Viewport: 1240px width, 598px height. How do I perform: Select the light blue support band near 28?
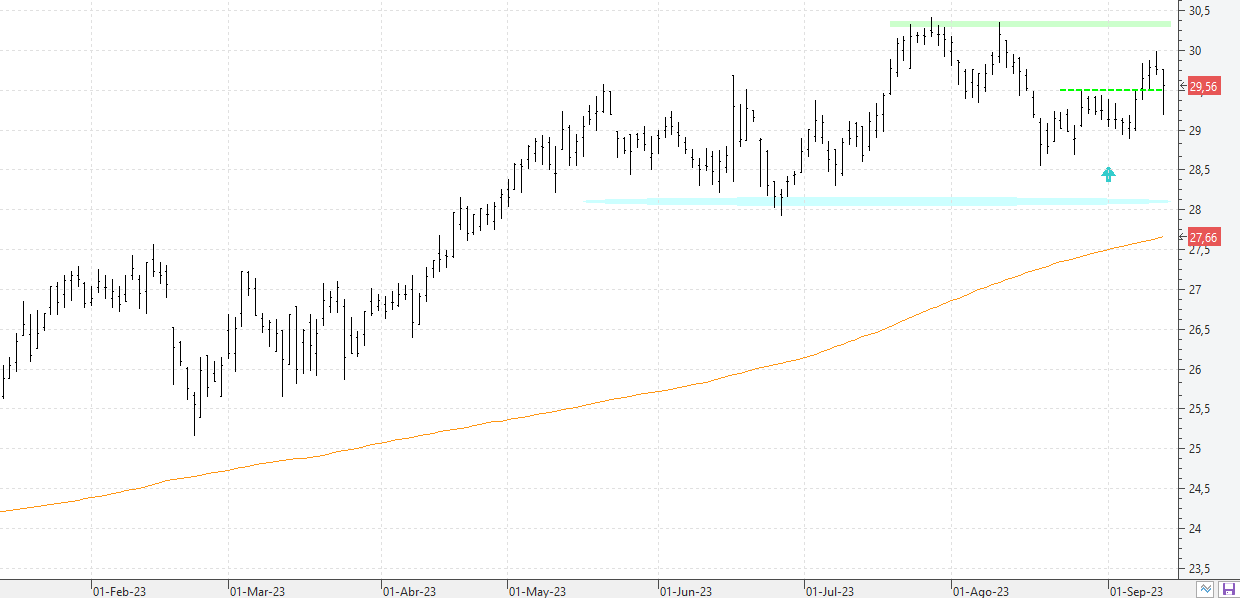pyautogui.click(x=876, y=201)
